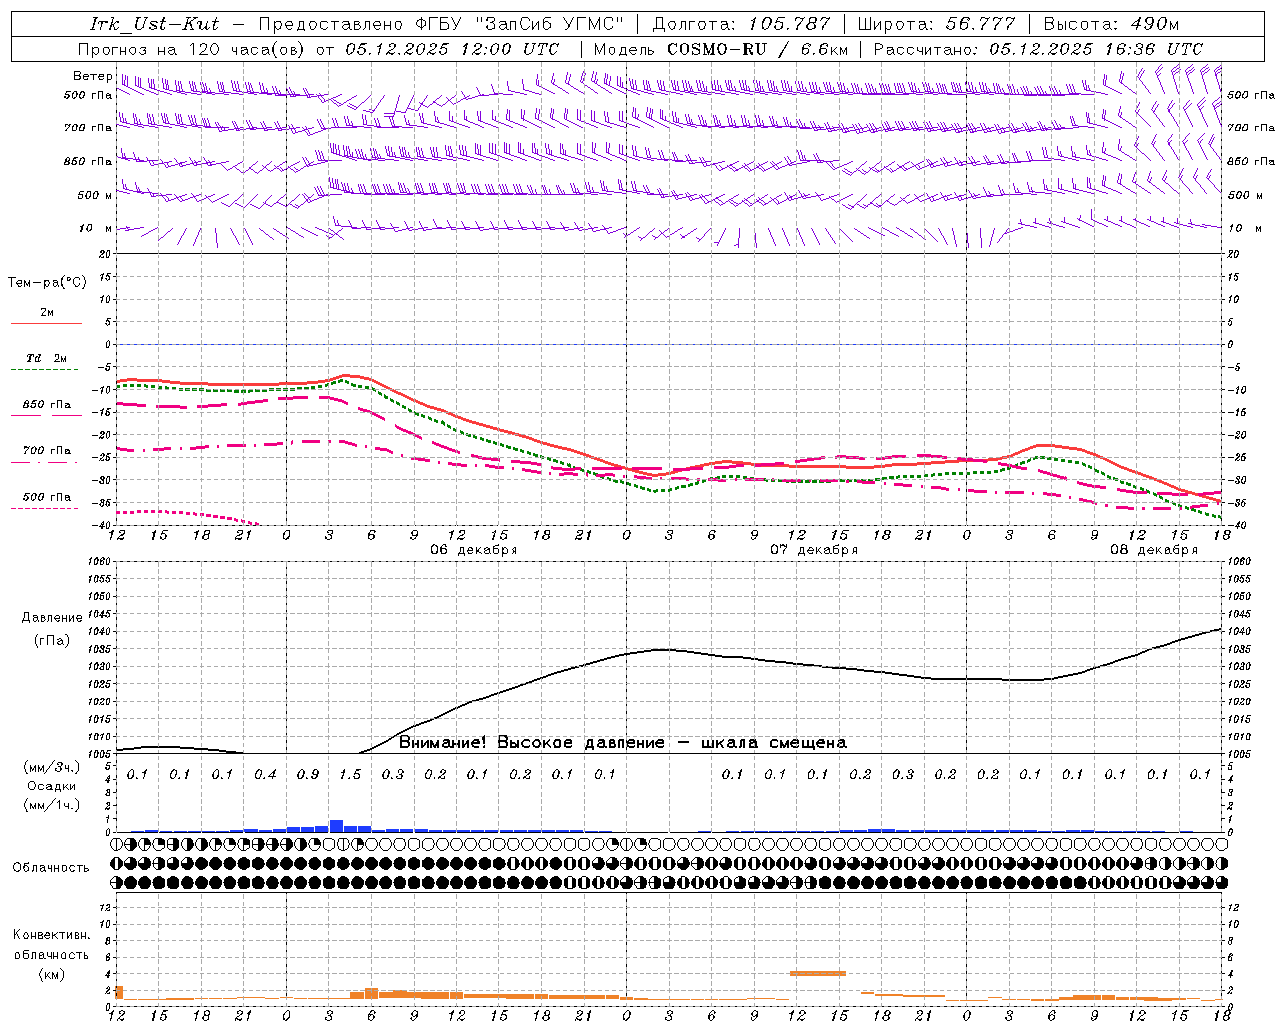Click the "Тем-ра(°C)" temperature axis label

click(x=47, y=283)
